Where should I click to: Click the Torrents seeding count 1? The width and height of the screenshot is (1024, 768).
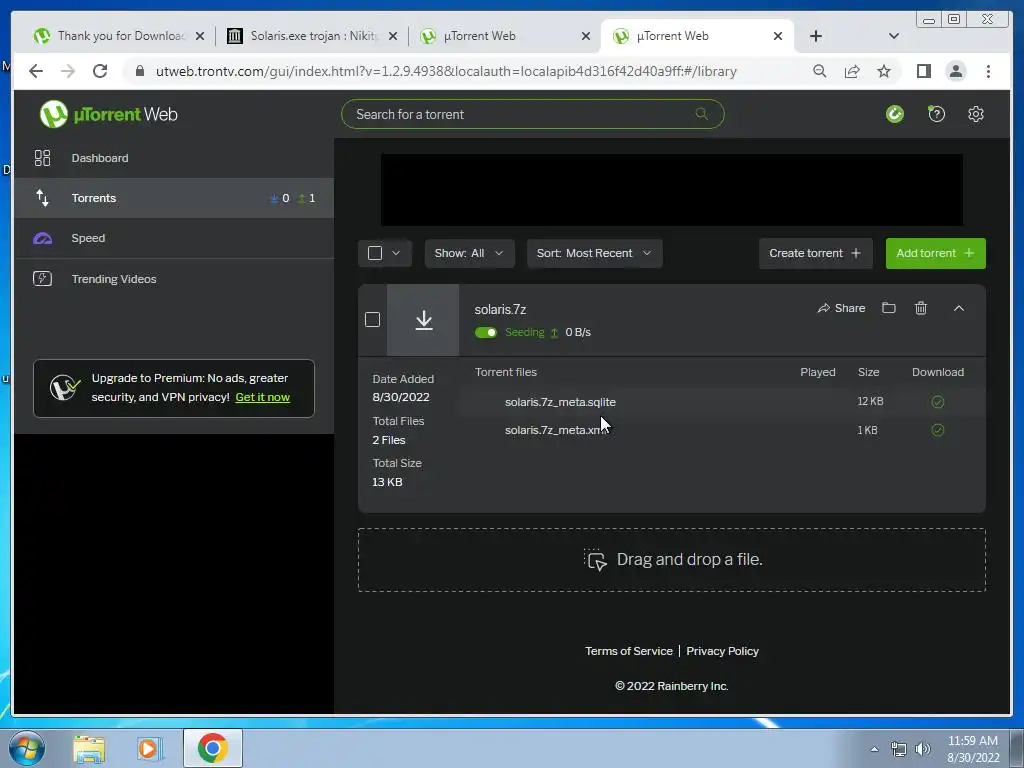[307, 198]
